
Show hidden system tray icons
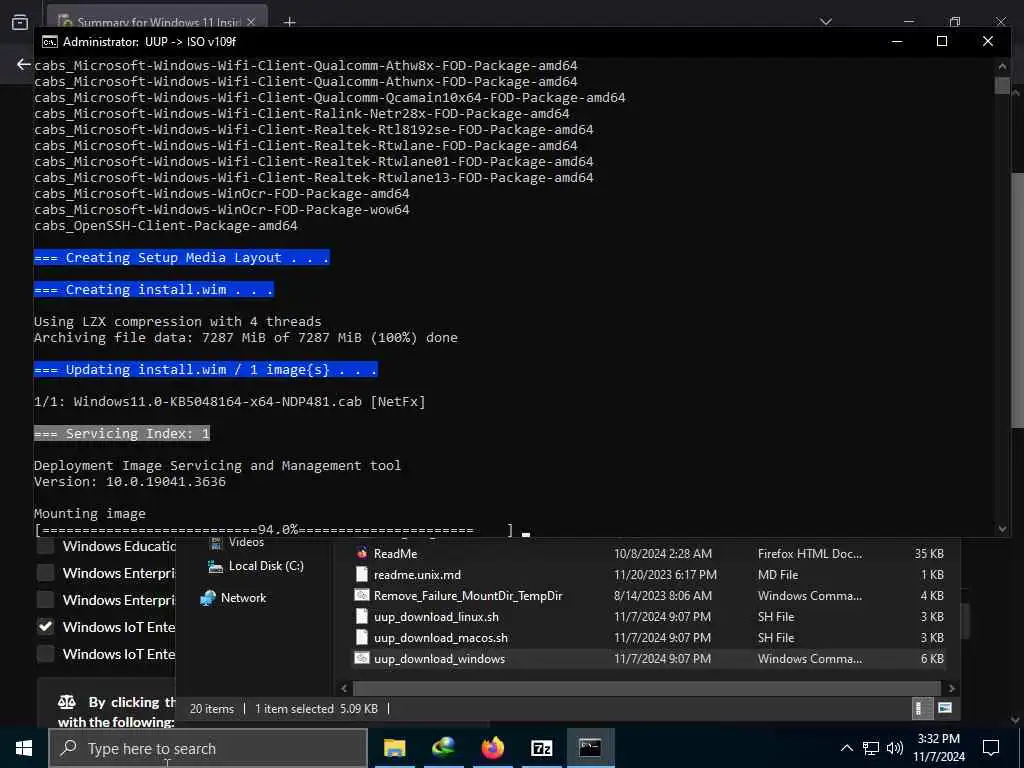(846, 748)
